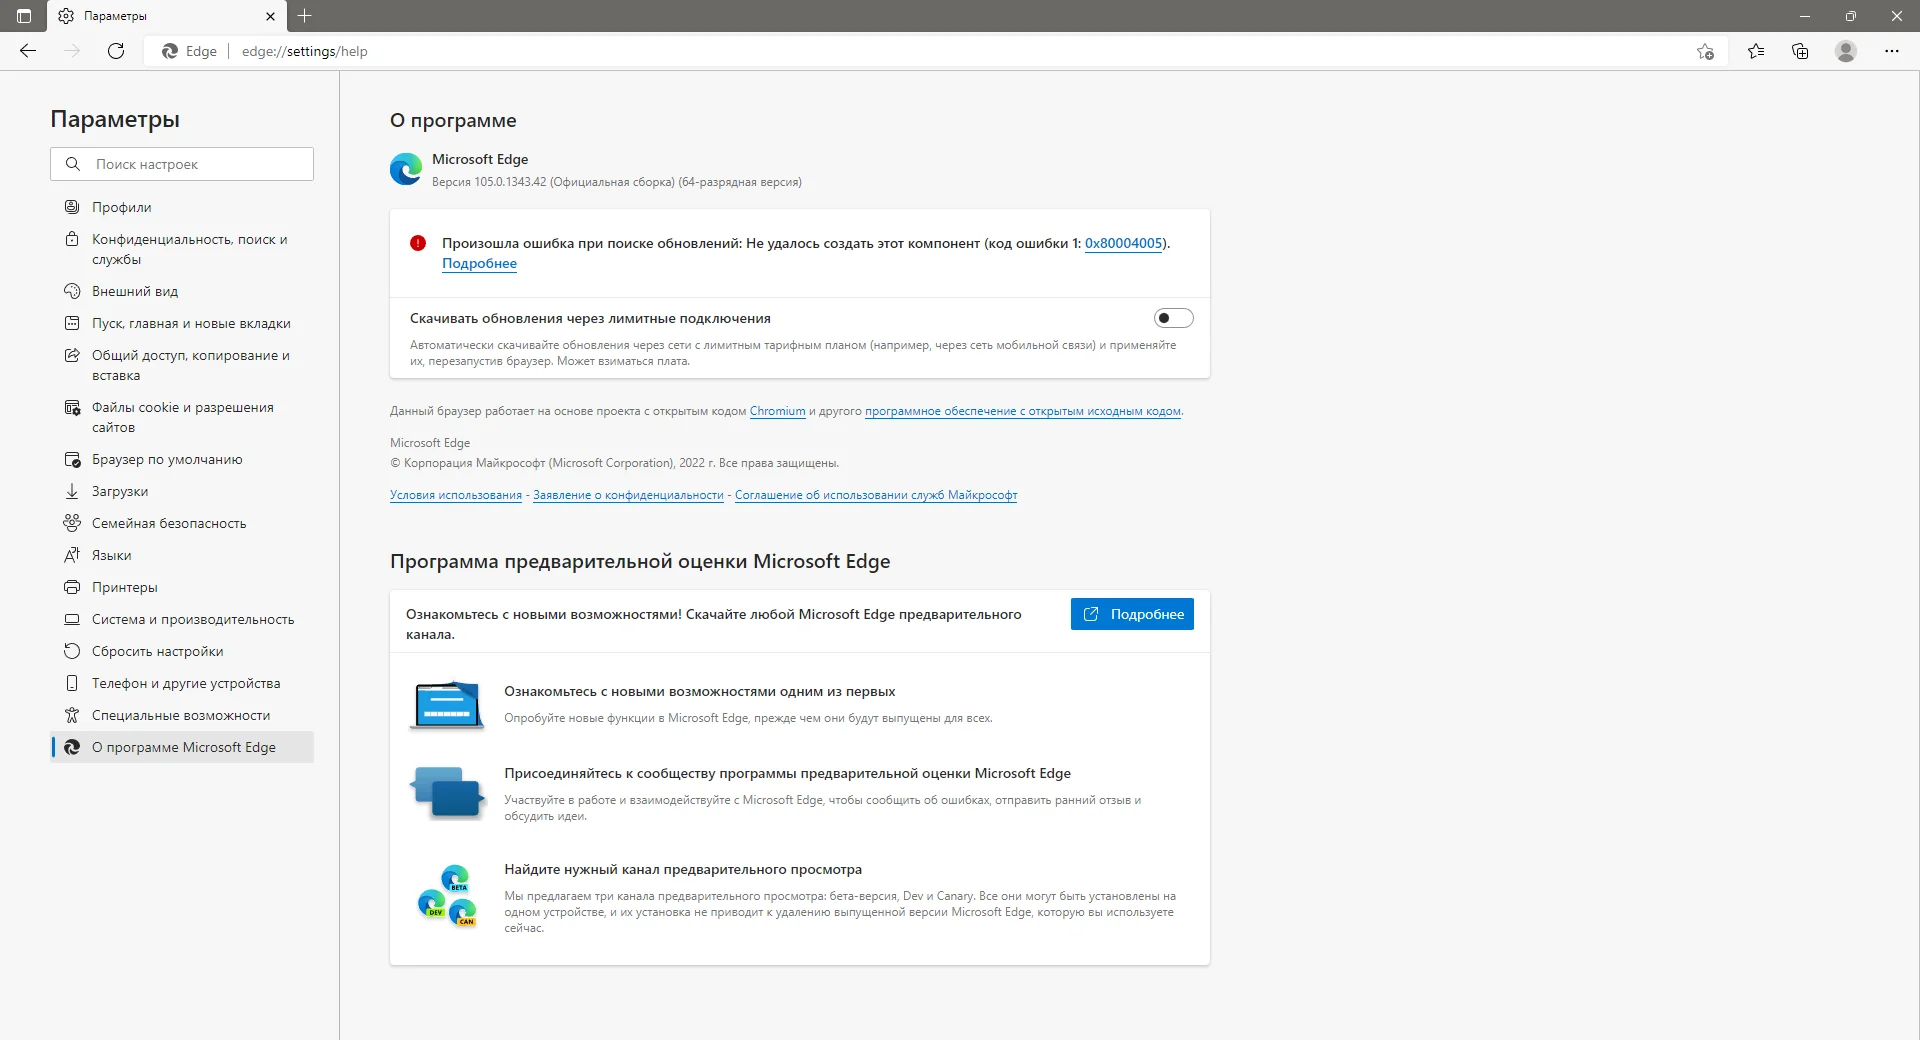Viewport: 1920px width, 1040px height.
Task: Click the Браузер по умолчанию icon
Action: (72, 459)
